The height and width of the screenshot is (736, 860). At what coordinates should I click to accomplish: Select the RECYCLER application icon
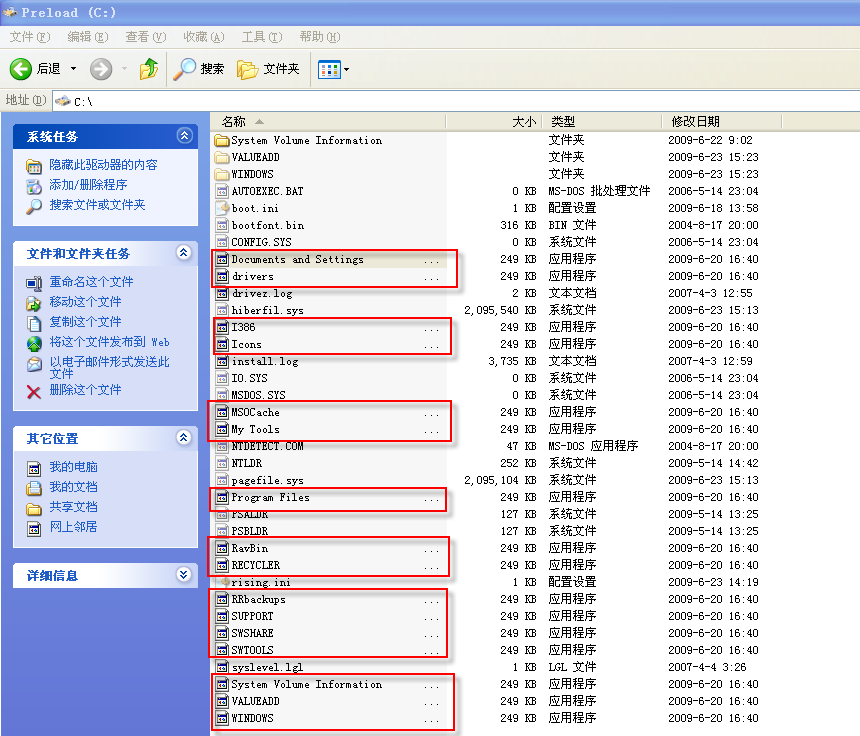coord(222,565)
